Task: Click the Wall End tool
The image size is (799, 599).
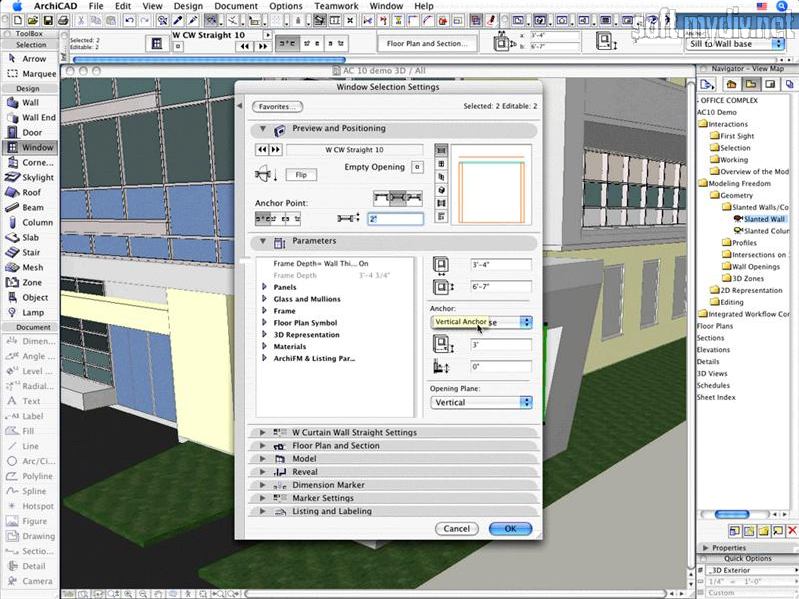Action: click(31, 118)
